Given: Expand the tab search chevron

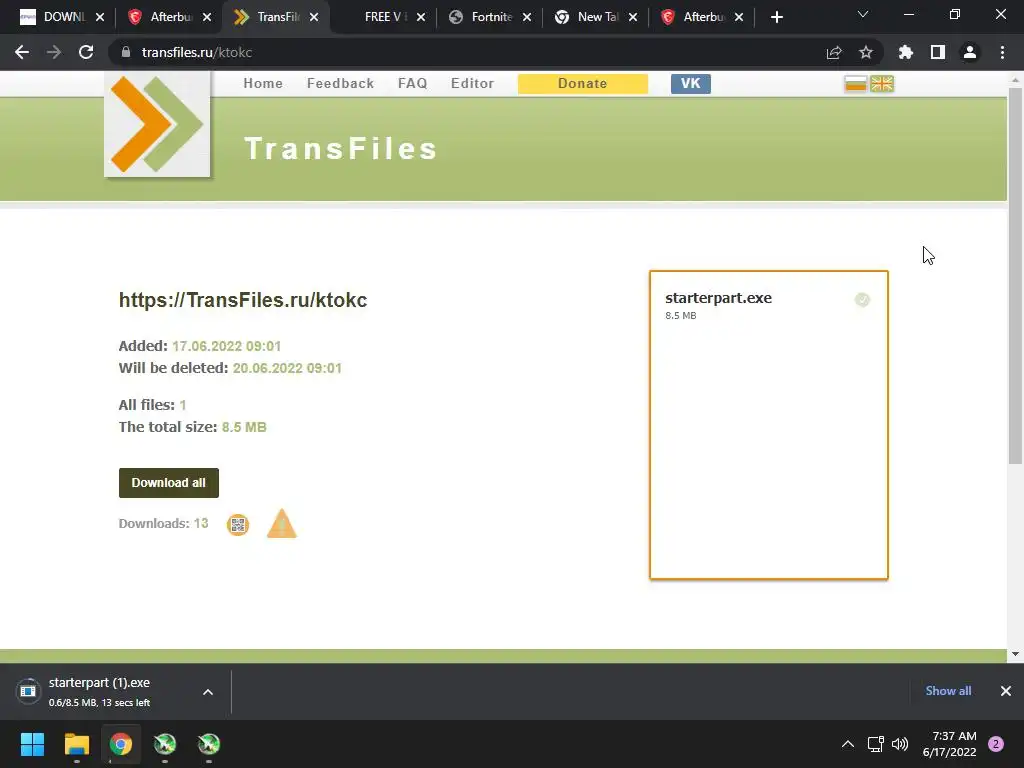Looking at the screenshot, I should [863, 14].
